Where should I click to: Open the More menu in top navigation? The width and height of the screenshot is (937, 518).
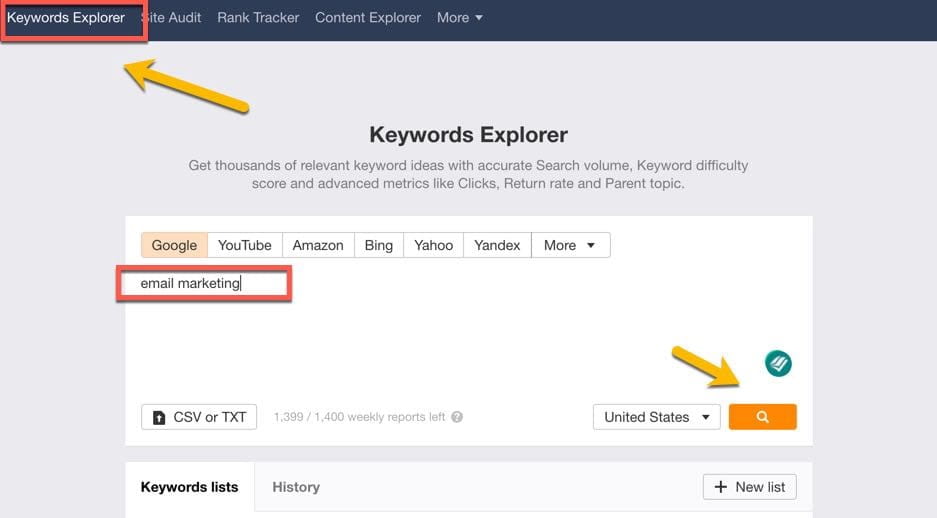coord(459,18)
